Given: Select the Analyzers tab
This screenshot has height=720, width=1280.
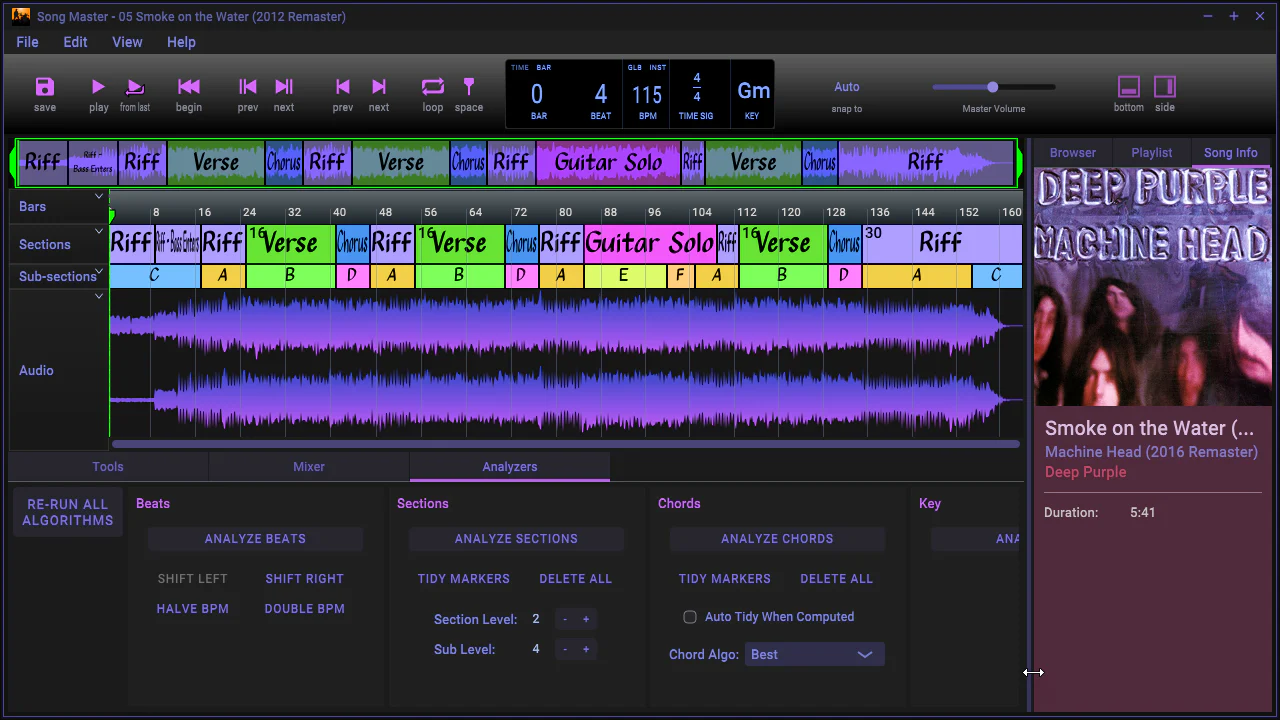Looking at the screenshot, I should [510, 466].
